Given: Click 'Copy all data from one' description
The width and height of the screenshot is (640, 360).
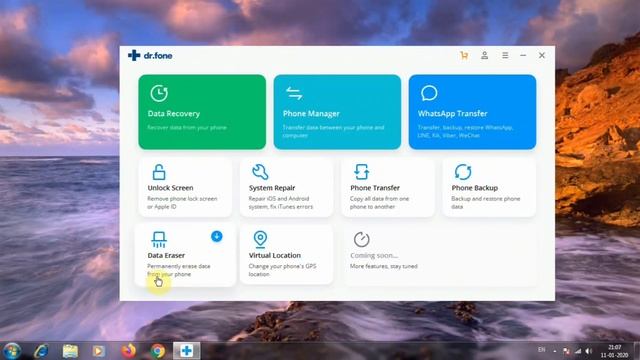Looking at the screenshot, I should (379, 199).
